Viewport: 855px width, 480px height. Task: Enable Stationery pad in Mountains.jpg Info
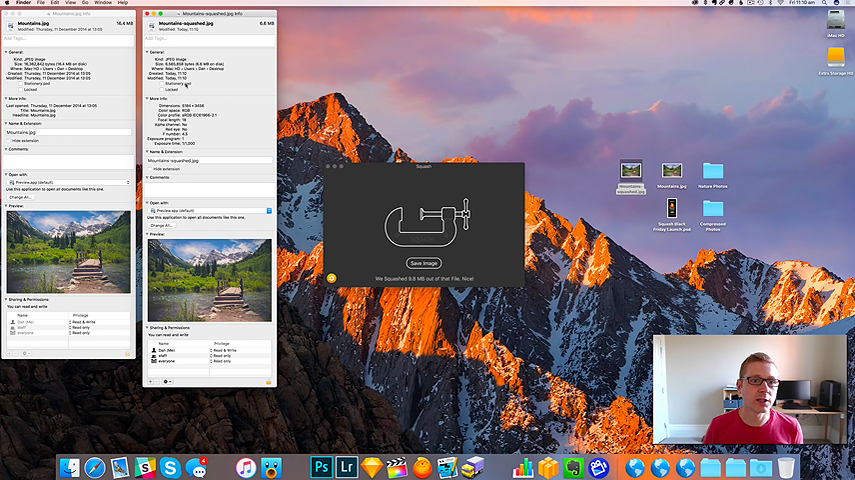click(x=21, y=83)
